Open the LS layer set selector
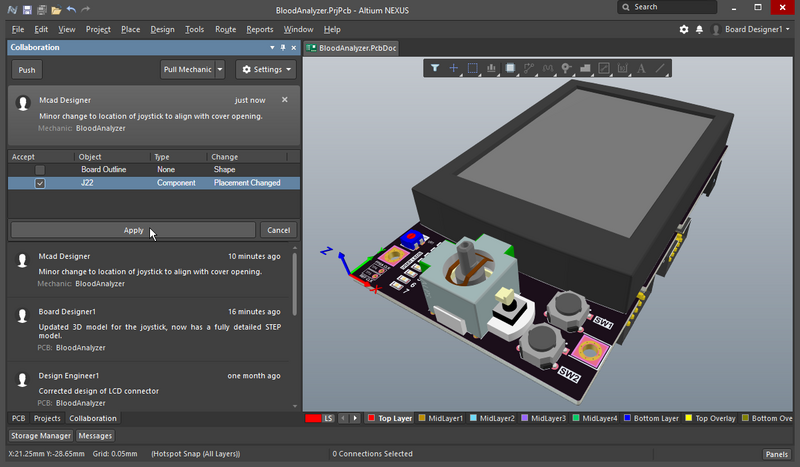Screen dimensions: 800x467 [x=328, y=419]
